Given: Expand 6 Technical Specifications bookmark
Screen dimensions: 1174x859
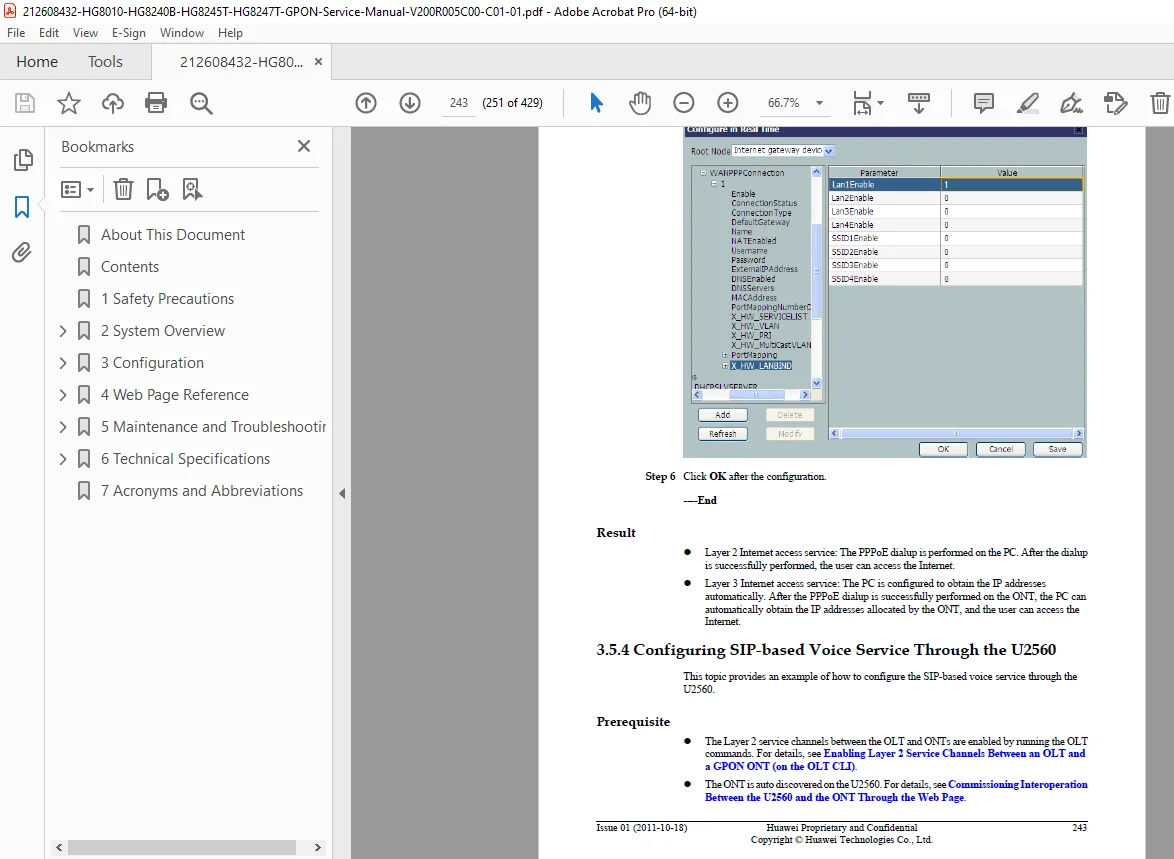Looking at the screenshot, I should point(63,459).
